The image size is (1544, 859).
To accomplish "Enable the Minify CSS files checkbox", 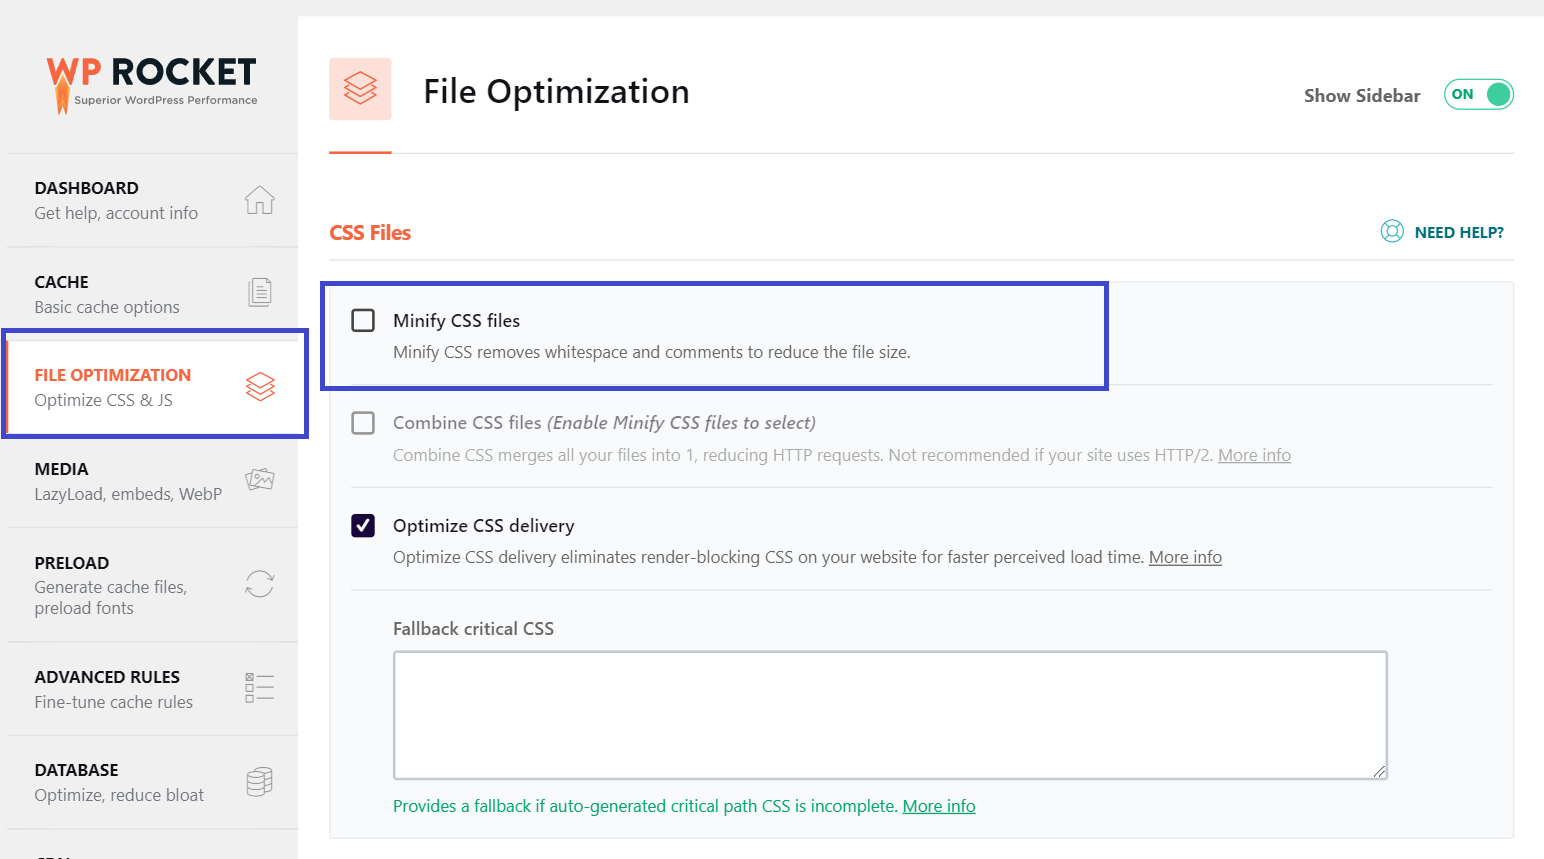I will coord(363,320).
